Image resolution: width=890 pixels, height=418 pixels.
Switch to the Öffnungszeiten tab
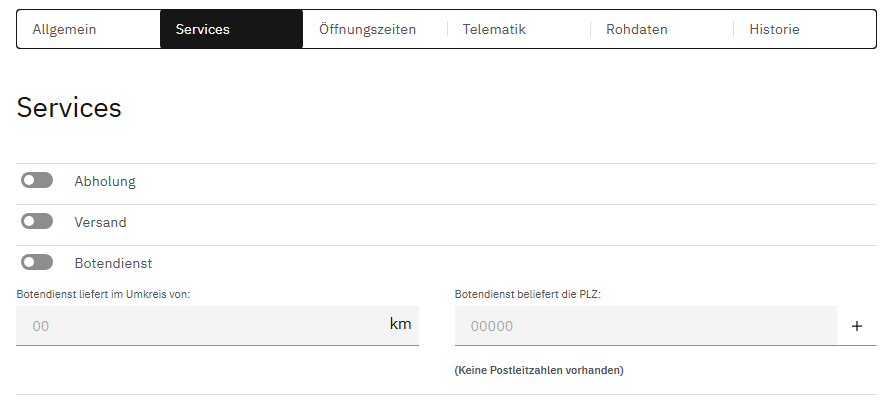click(367, 29)
